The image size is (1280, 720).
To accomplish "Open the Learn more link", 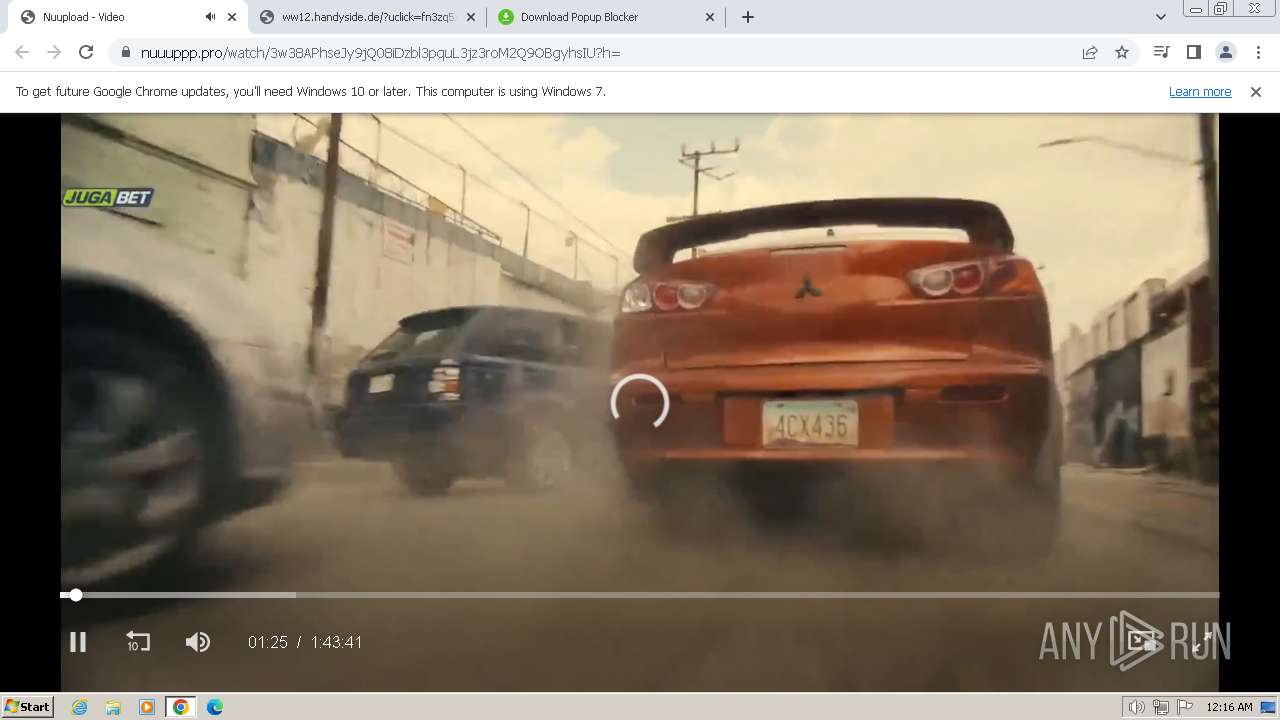I will [x=1200, y=91].
